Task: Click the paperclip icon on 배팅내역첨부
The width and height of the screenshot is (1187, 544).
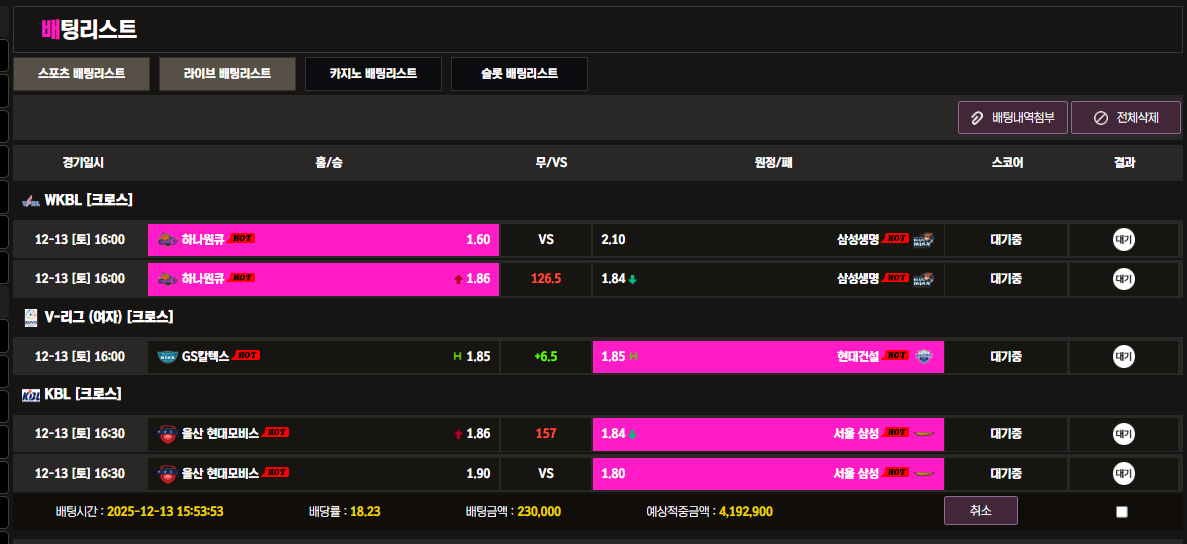Action: [x=977, y=118]
